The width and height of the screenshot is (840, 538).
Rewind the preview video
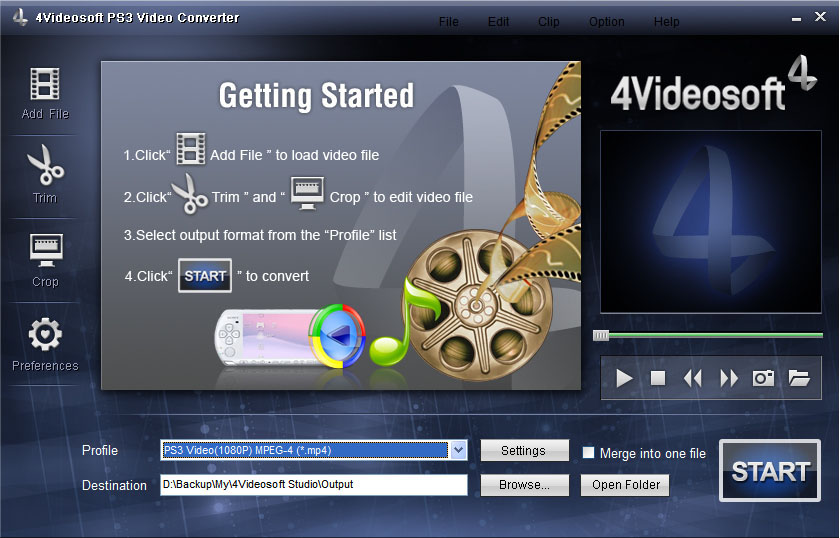693,378
